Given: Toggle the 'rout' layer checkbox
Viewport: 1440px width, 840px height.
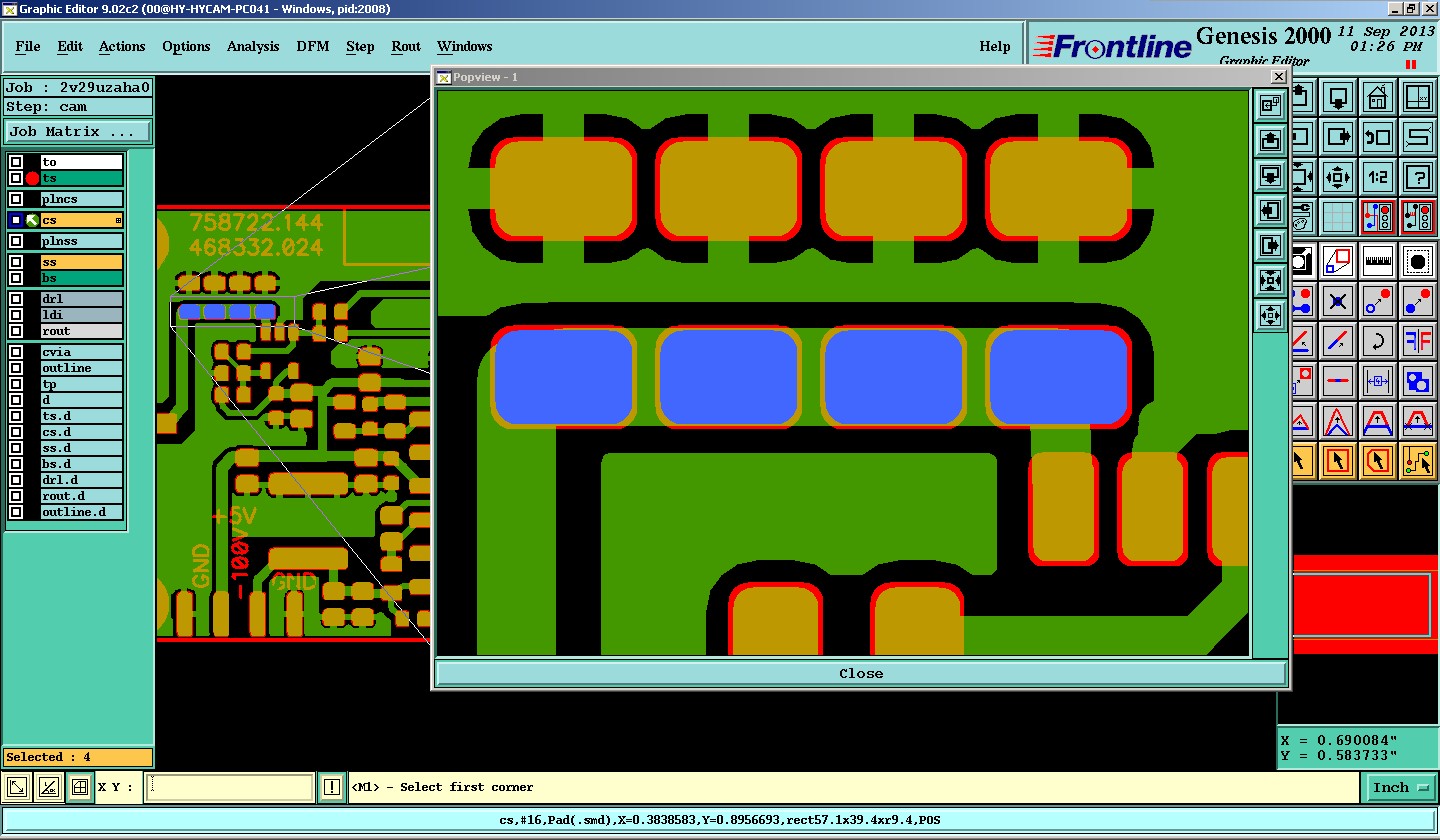Looking at the screenshot, I should [16, 331].
